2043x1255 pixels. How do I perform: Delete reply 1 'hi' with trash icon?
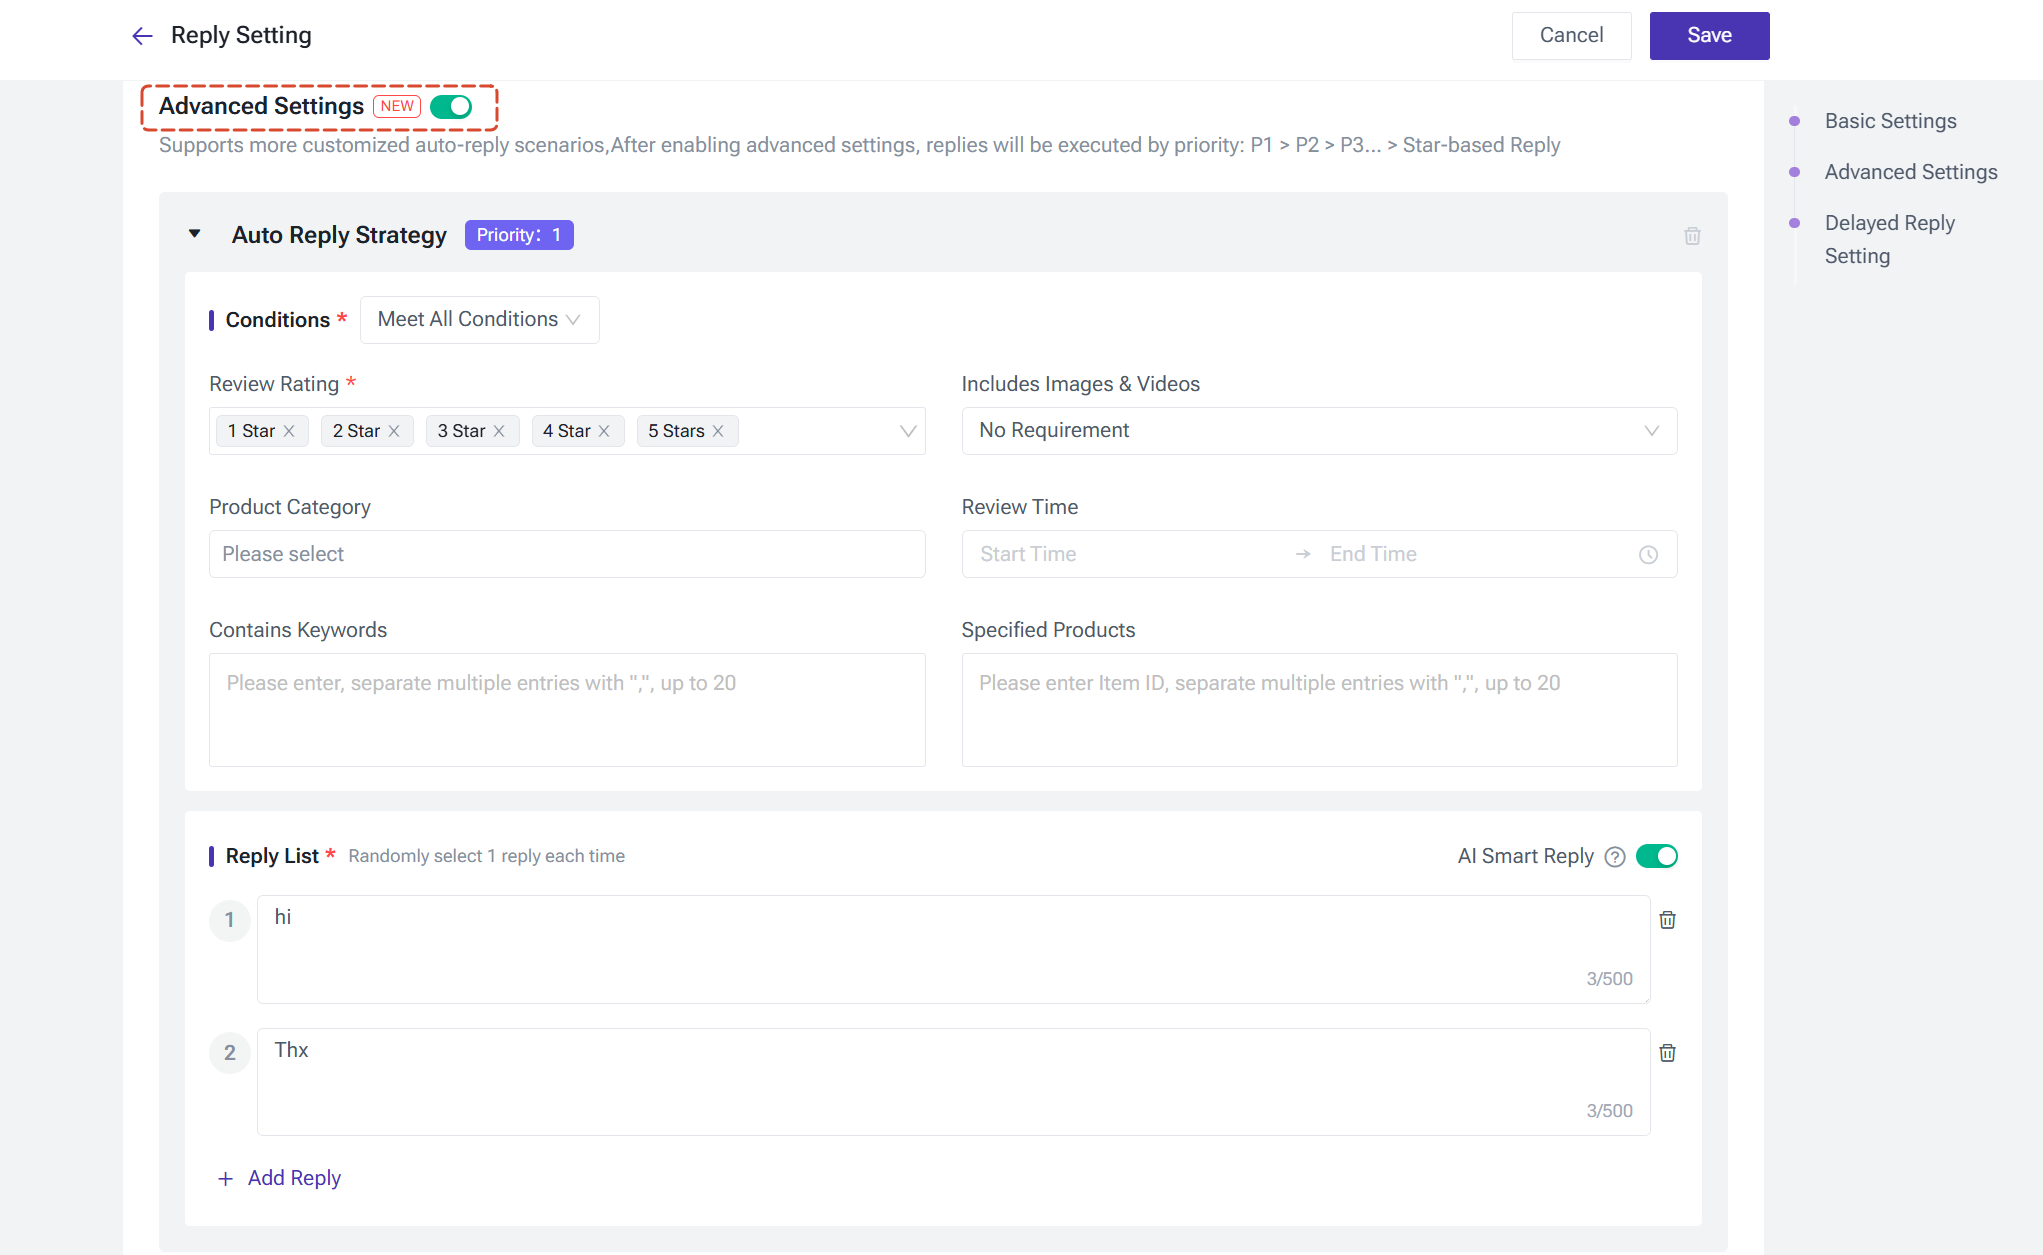click(1667, 920)
